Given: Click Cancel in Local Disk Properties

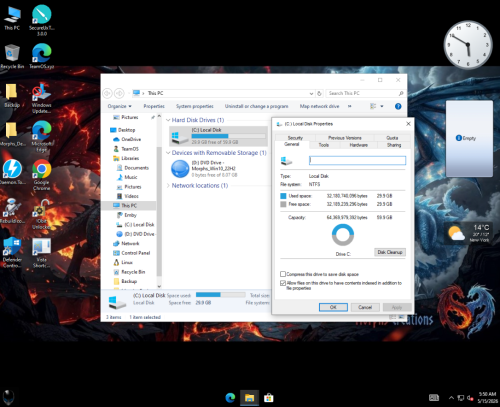Looking at the screenshot, I should tap(365, 307).
